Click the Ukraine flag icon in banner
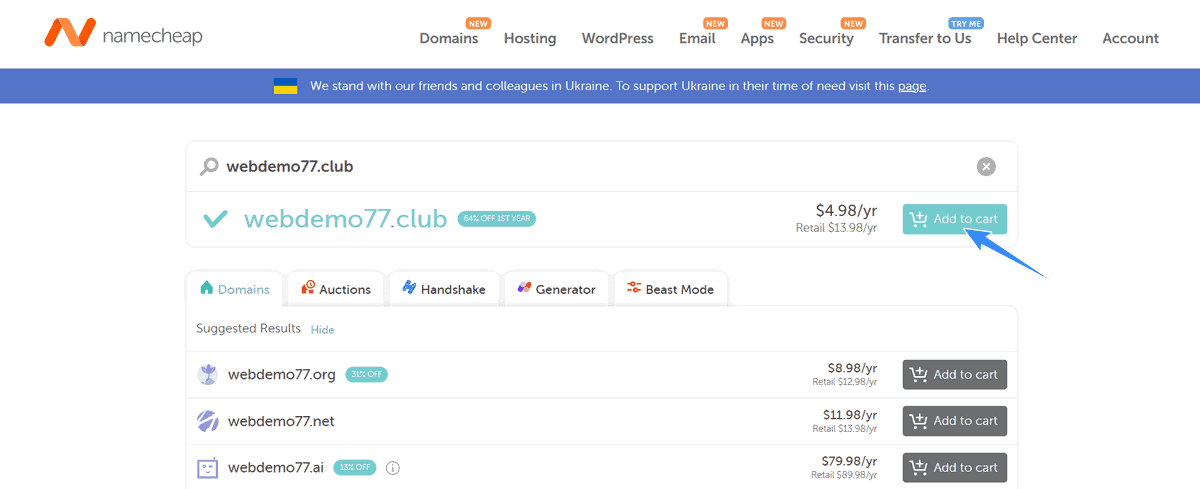The width and height of the screenshot is (1200, 489). pos(286,86)
